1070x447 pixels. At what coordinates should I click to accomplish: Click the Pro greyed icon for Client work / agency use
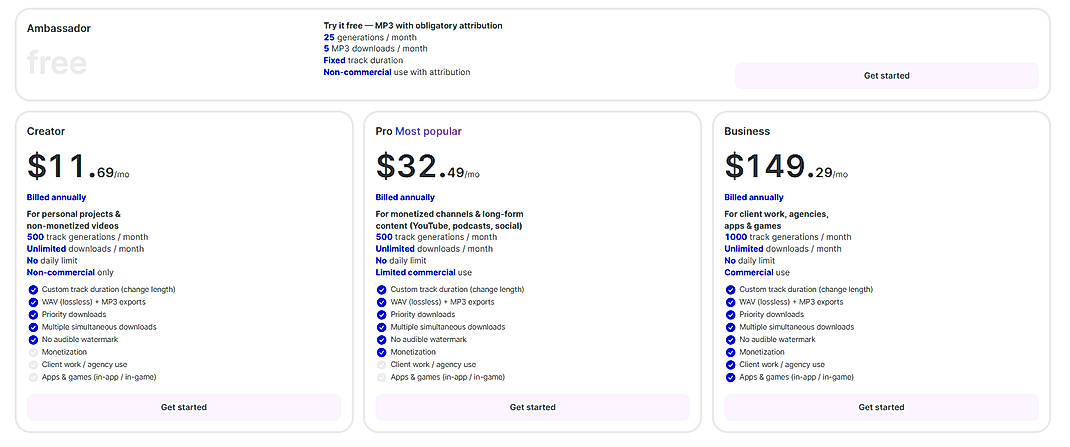(381, 365)
